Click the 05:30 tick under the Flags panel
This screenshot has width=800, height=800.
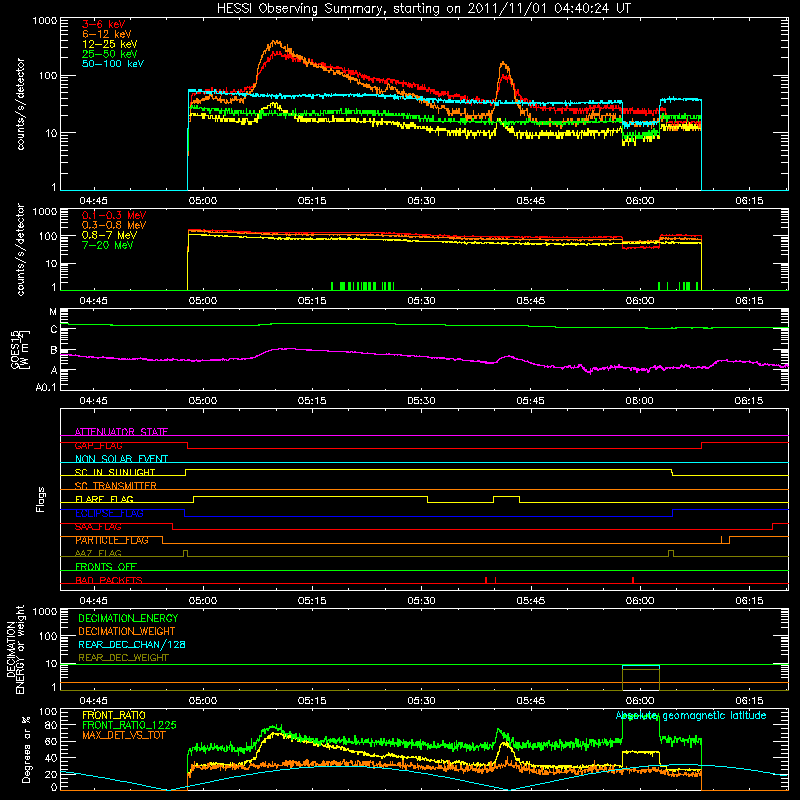tap(421, 601)
